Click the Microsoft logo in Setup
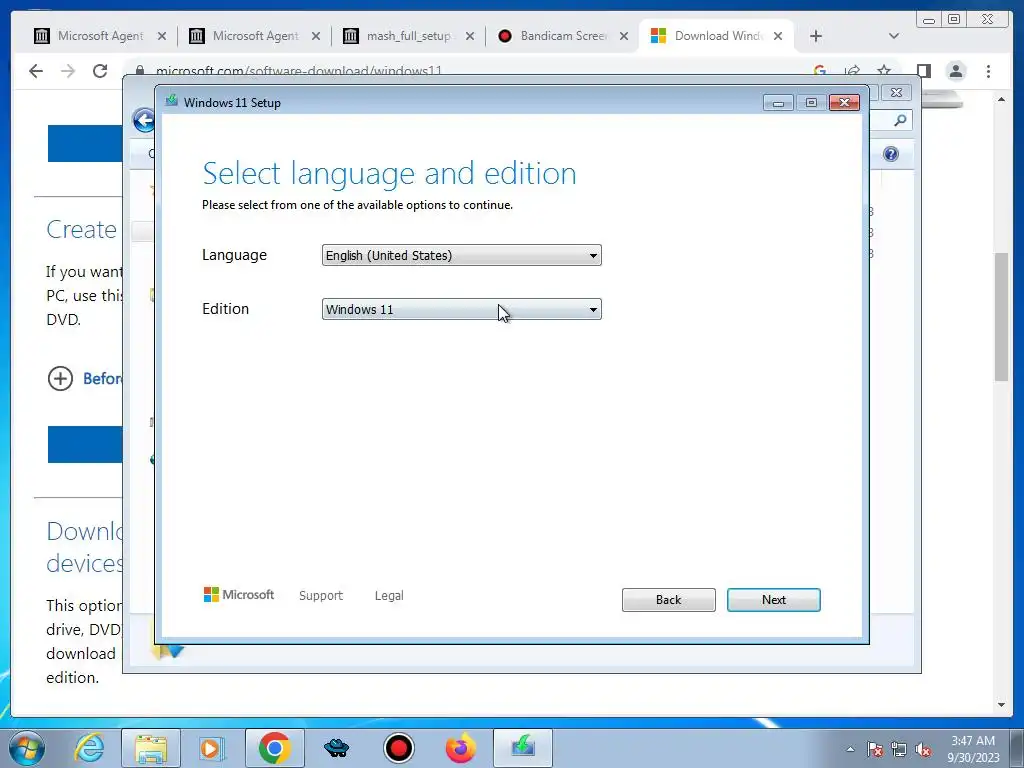The height and width of the screenshot is (768, 1024). click(x=239, y=595)
